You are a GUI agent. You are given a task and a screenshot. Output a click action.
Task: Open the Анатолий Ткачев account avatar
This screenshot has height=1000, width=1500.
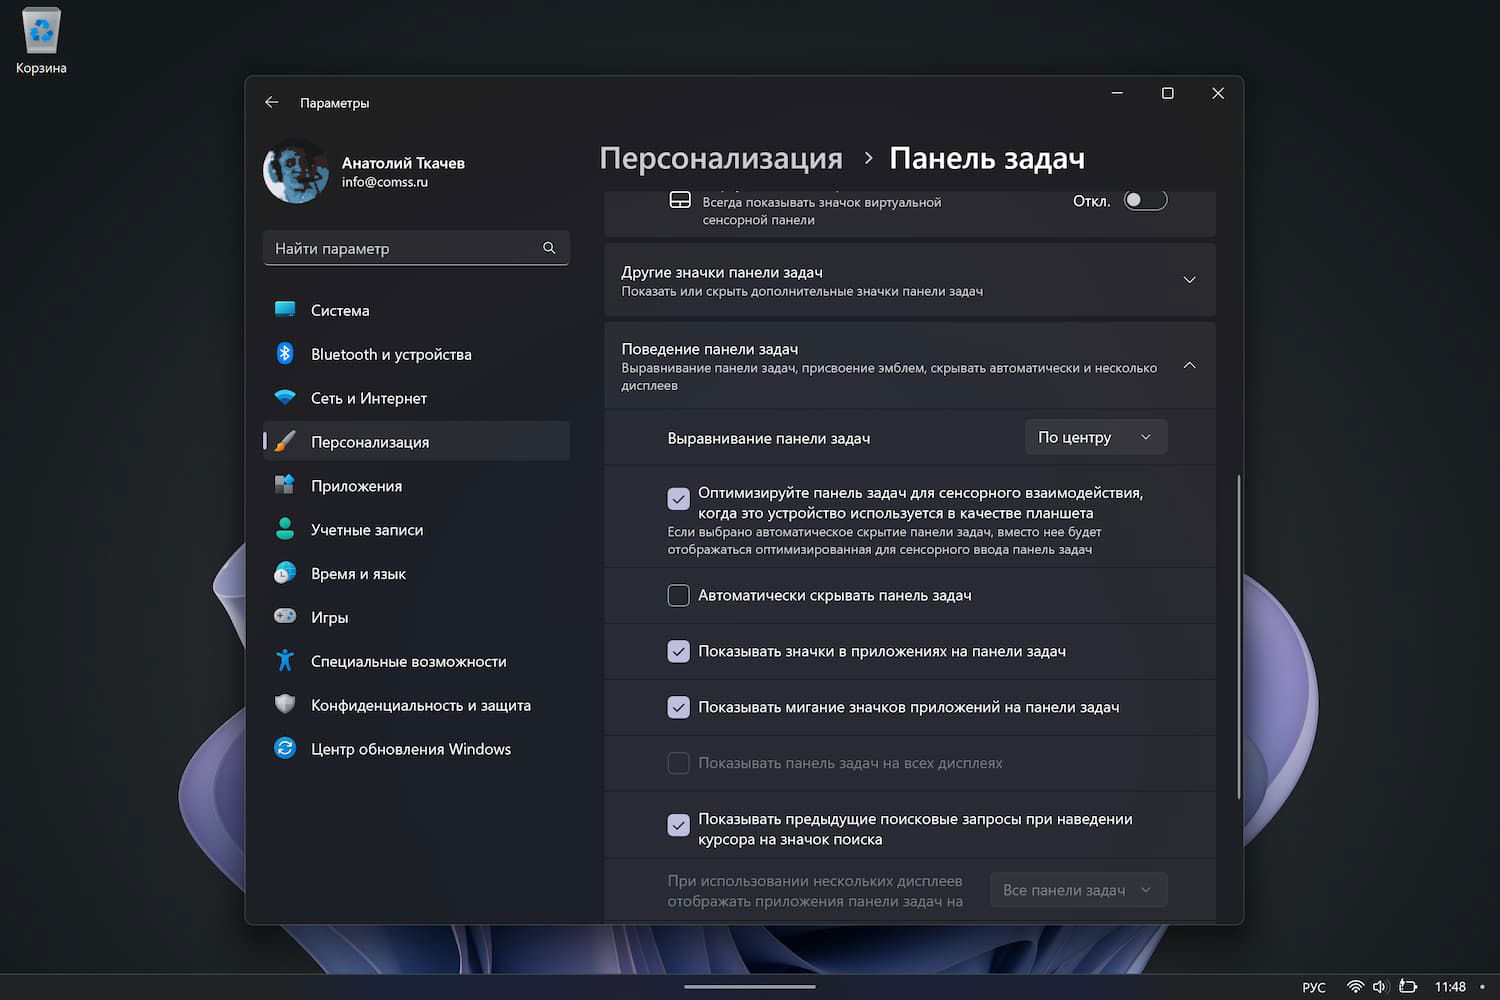click(296, 171)
